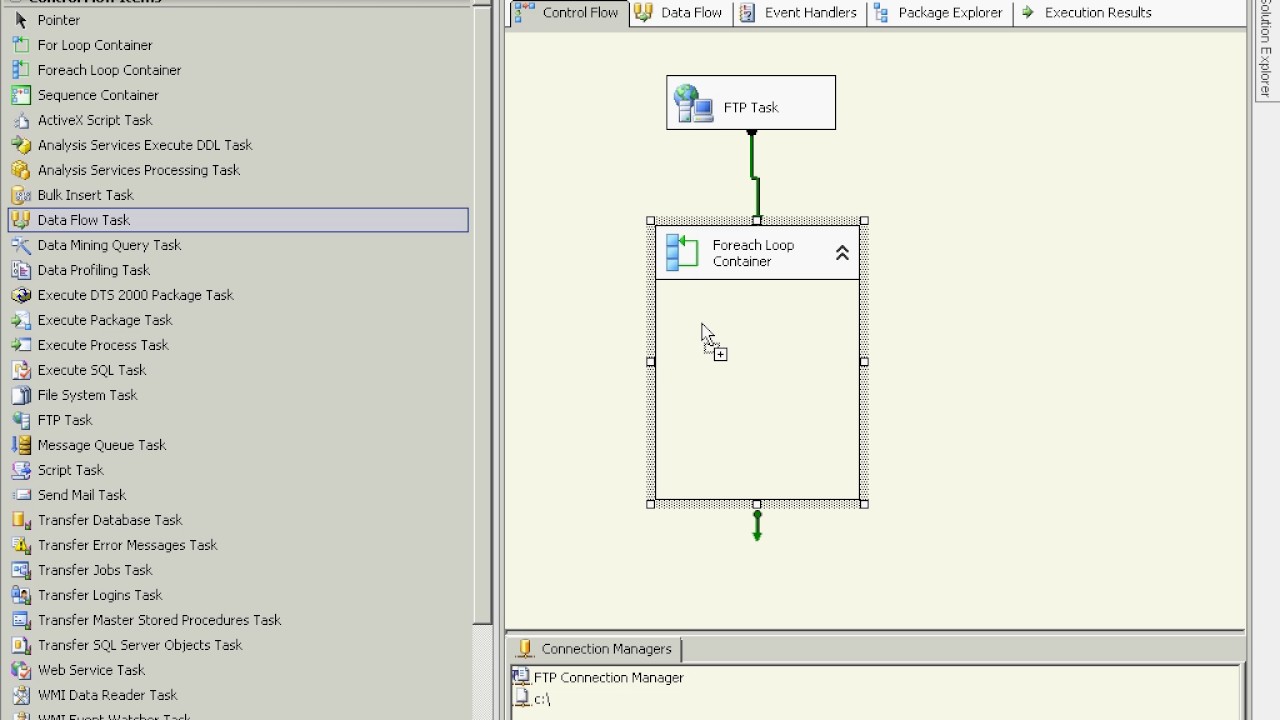
Task: Click Transfer SQL Server Objects Task
Action: coord(140,645)
